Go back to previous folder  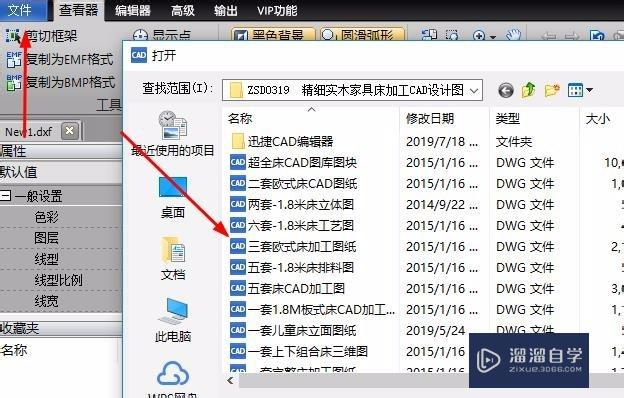point(505,90)
